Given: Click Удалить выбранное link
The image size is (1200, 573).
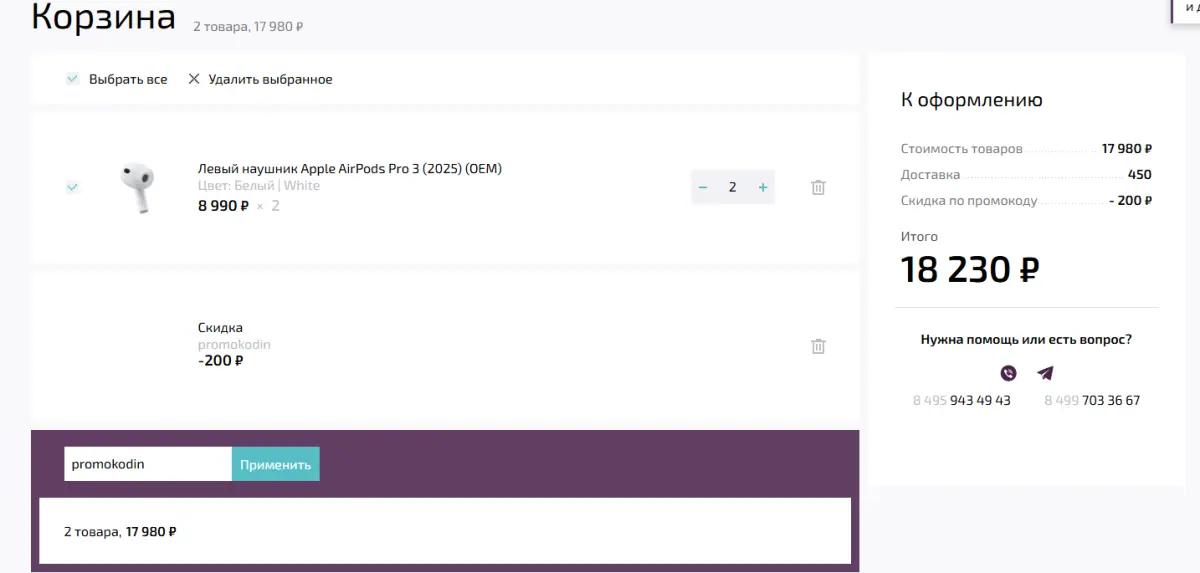Looking at the screenshot, I should pos(270,79).
